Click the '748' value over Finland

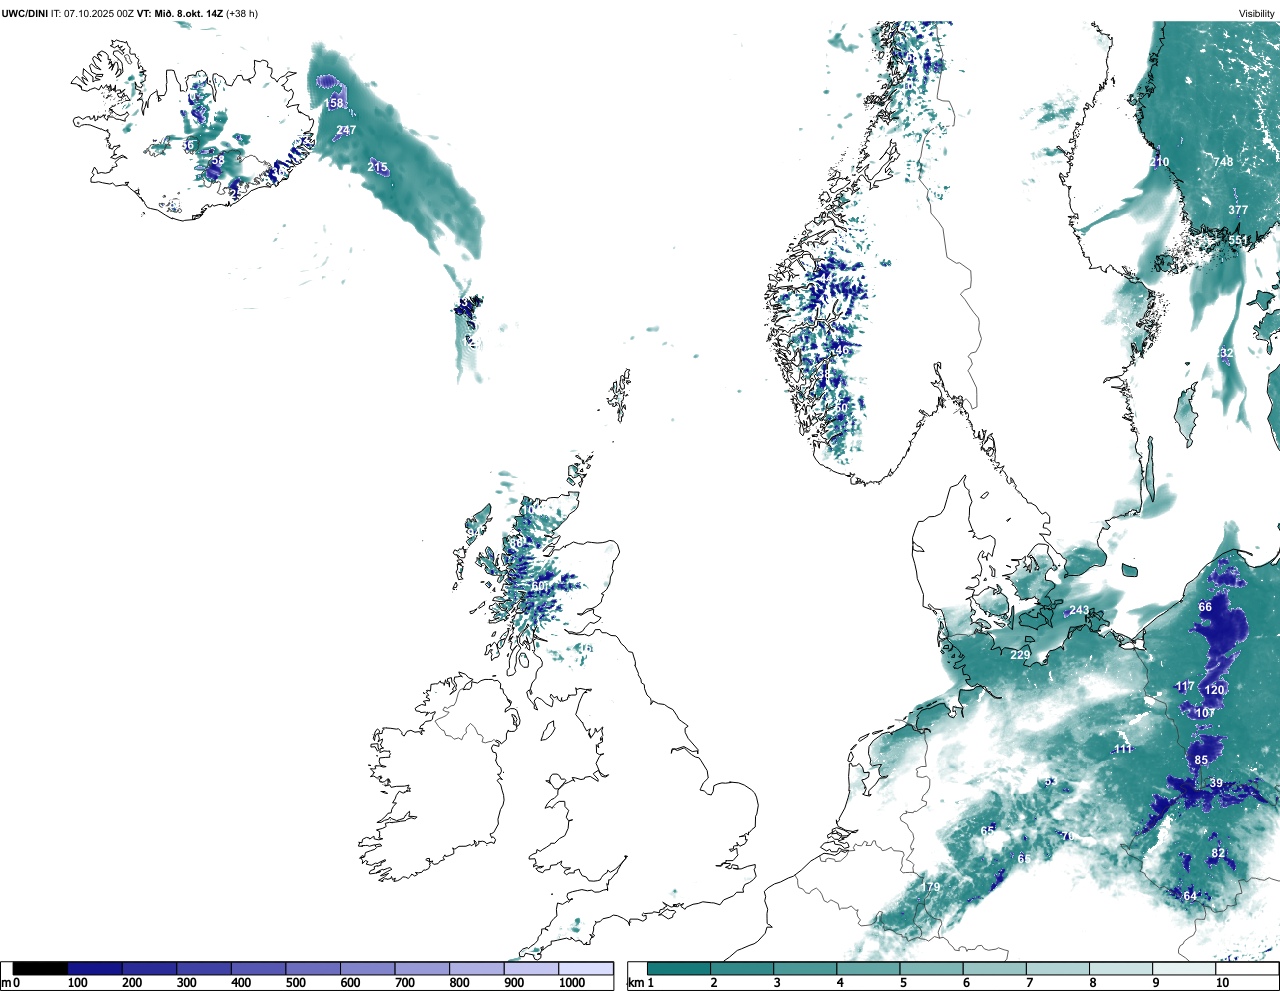(1223, 162)
